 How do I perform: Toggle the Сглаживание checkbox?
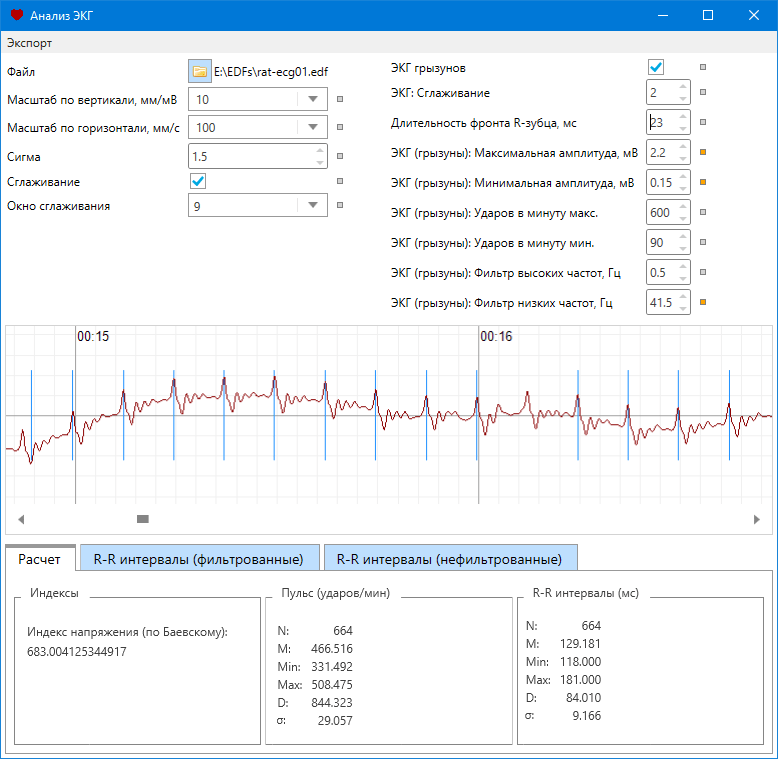click(198, 181)
